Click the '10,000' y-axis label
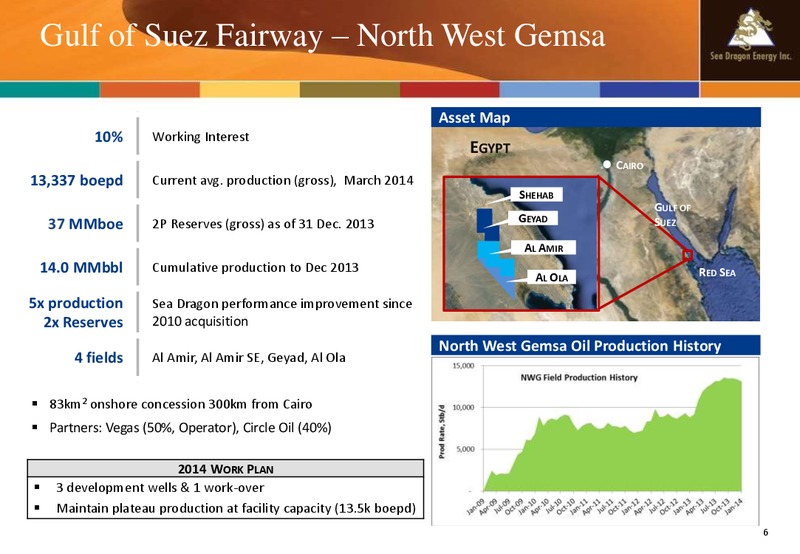Viewport: 800px width, 554px height. (463, 408)
